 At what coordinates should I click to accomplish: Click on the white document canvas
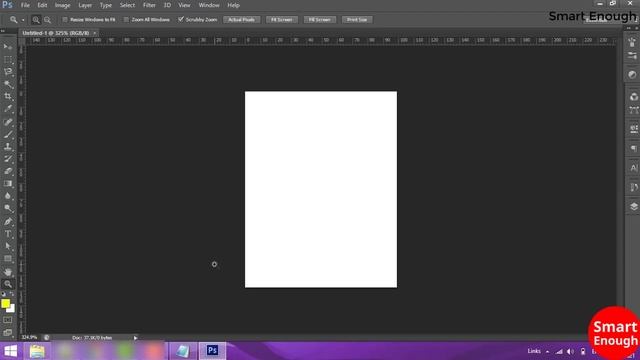(x=321, y=189)
